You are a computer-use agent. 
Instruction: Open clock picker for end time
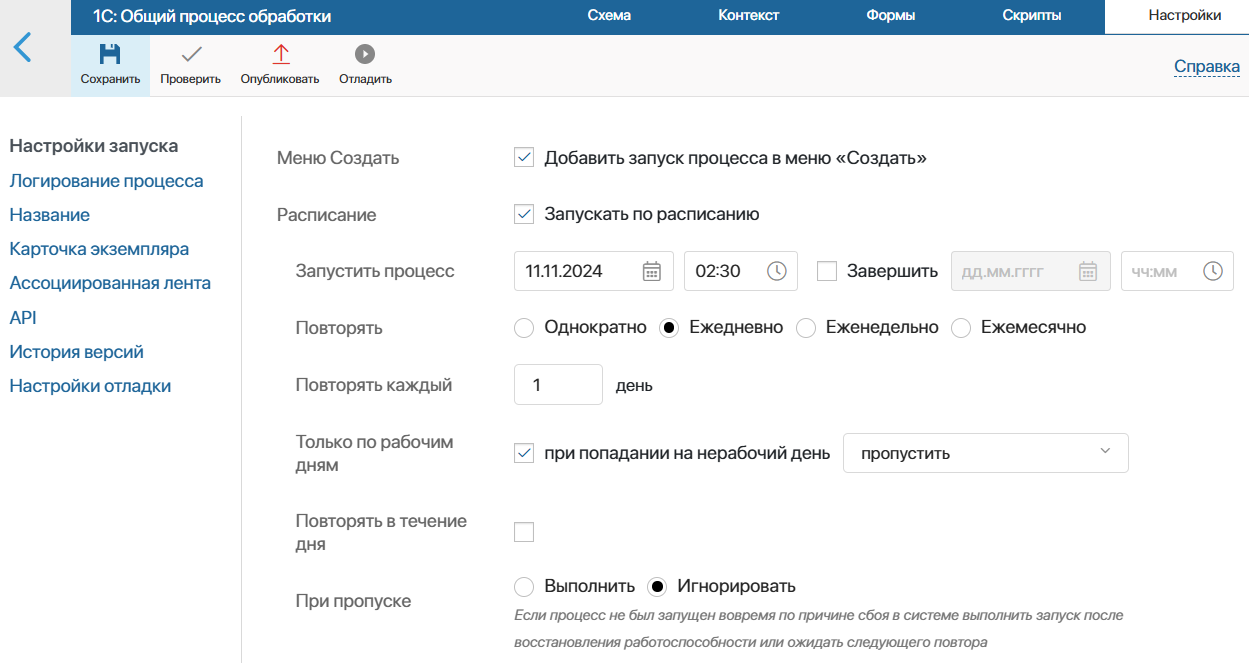[1212, 271]
